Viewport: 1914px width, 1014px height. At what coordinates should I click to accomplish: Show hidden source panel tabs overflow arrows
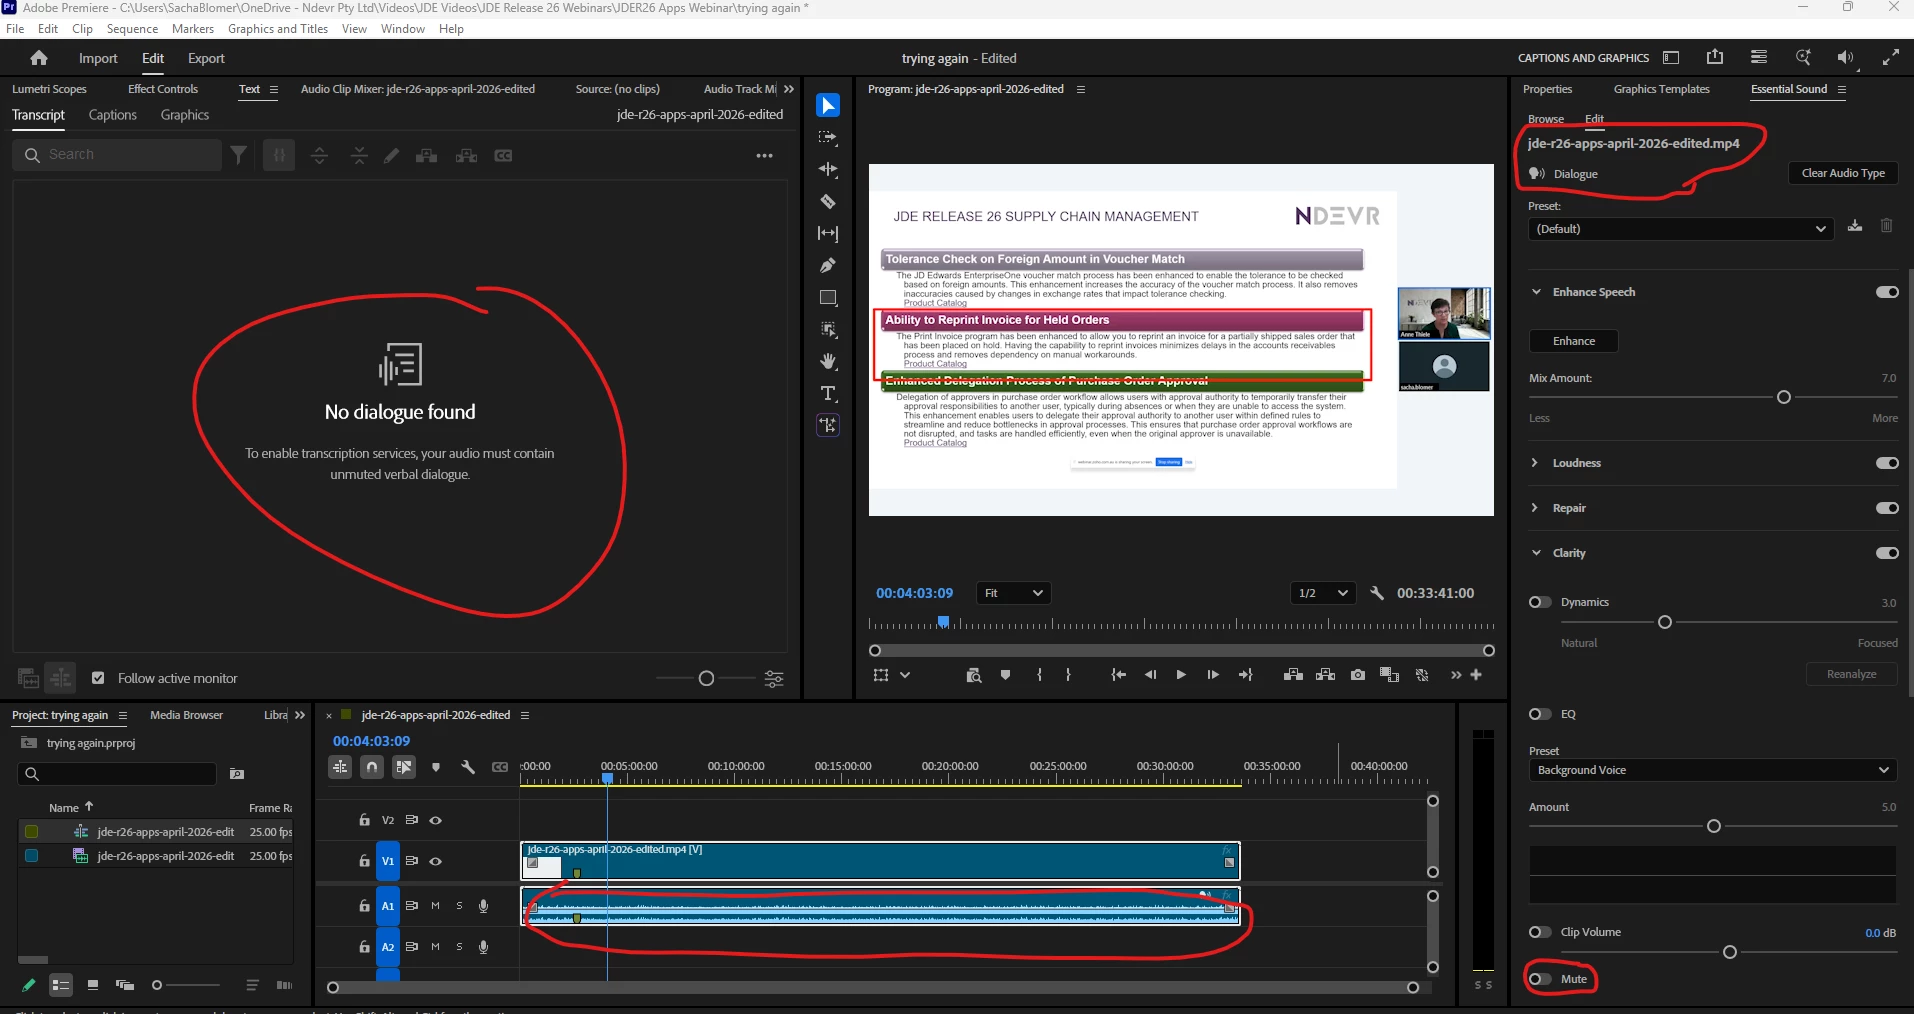tap(789, 89)
